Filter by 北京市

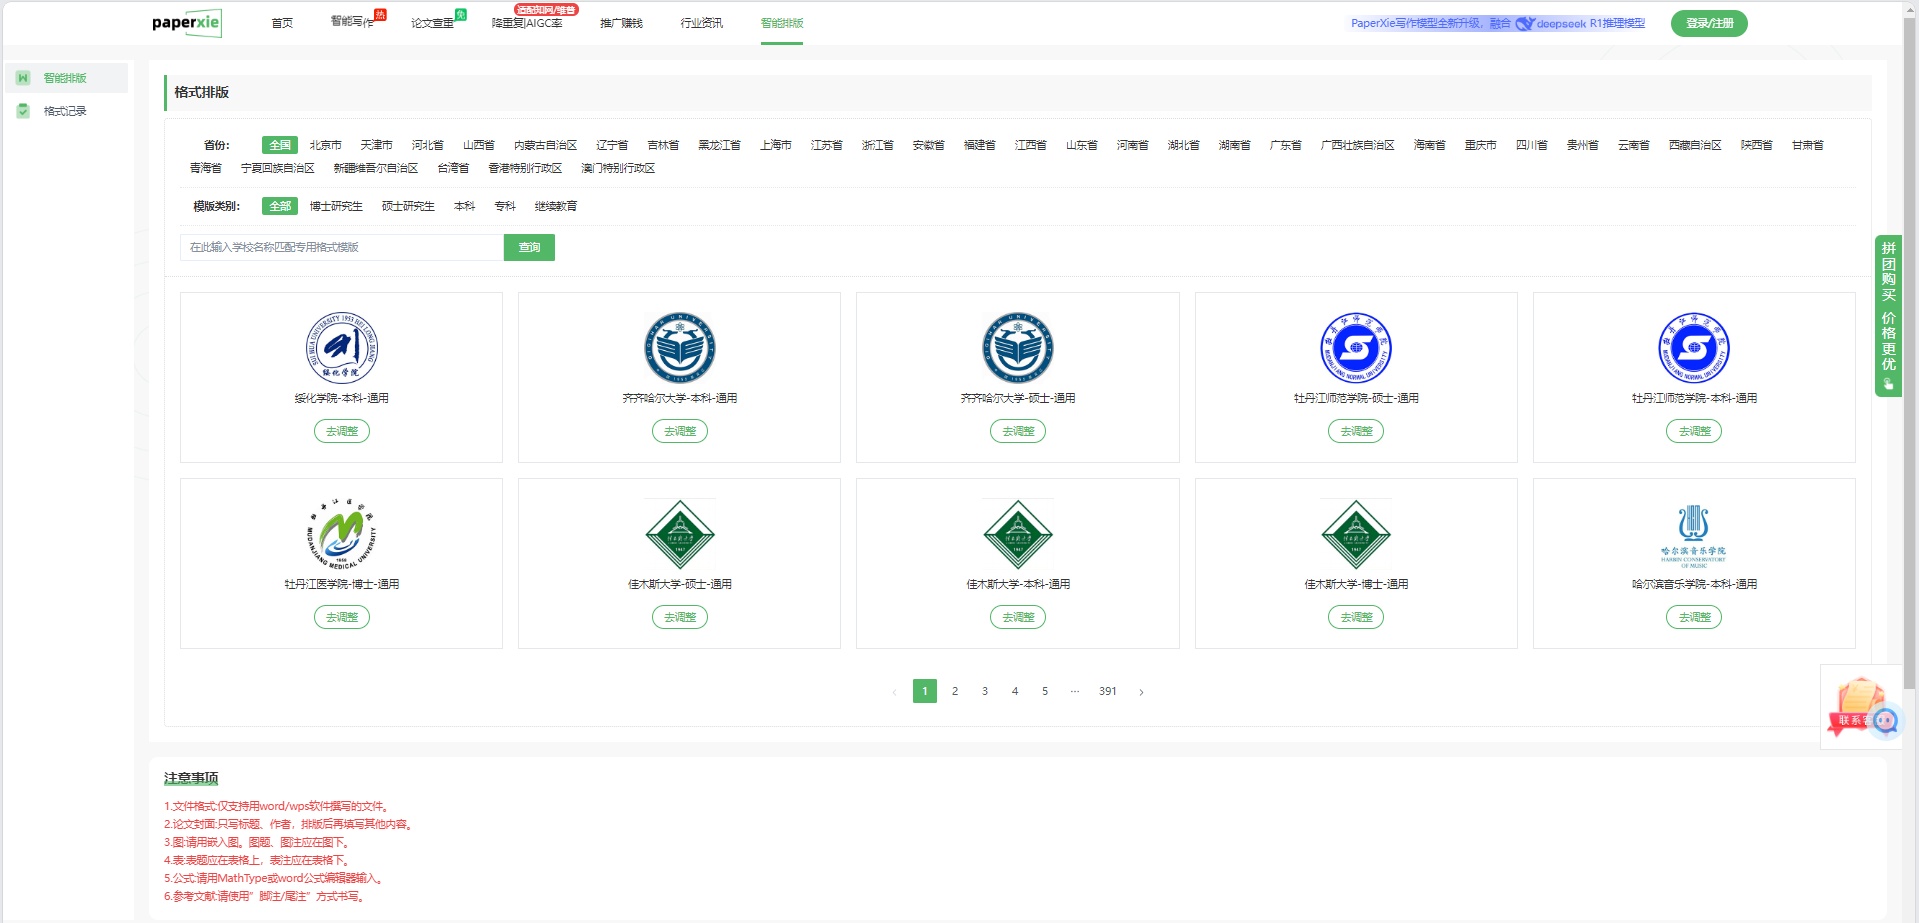[x=325, y=145]
